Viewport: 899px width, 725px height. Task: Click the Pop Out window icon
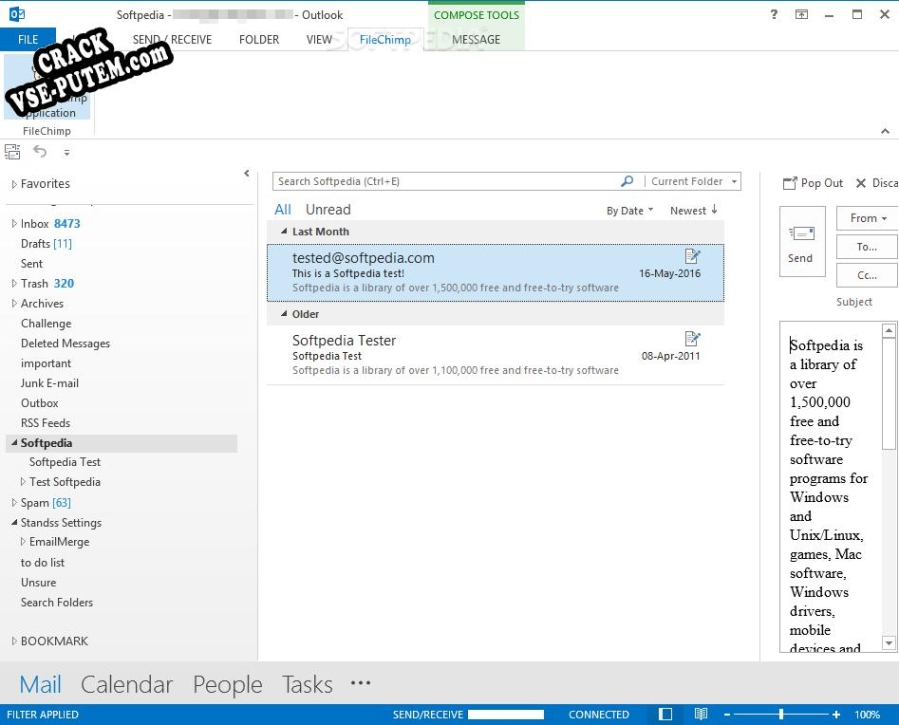789,183
